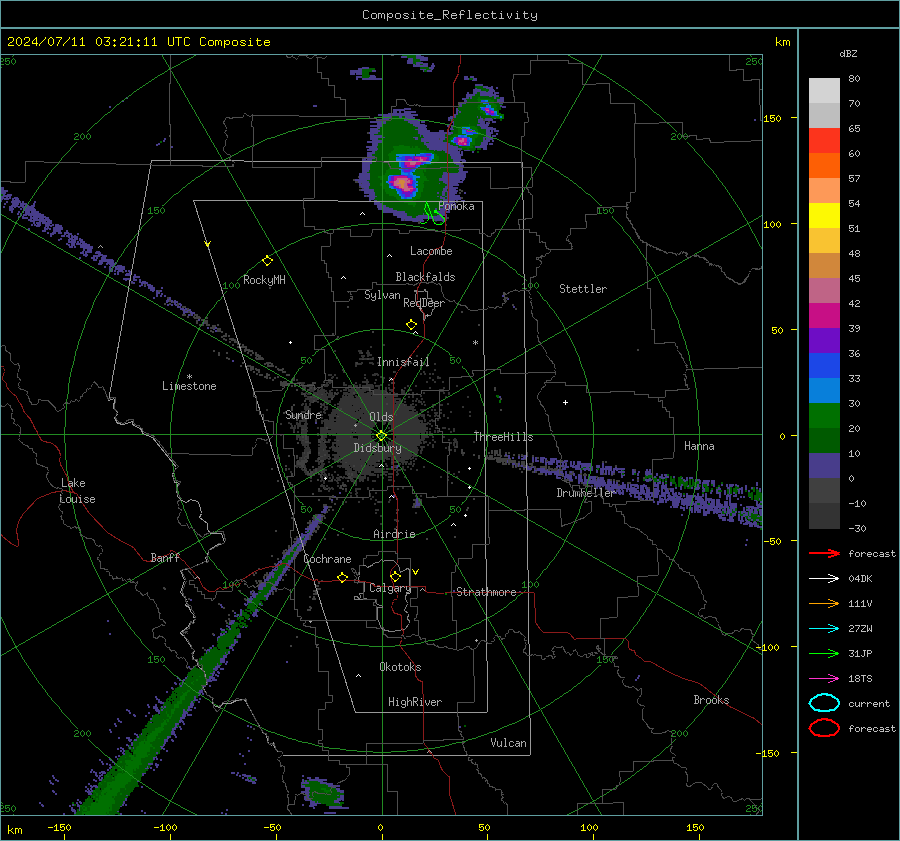This screenshot has width=900, height=841.
Task: Click the intense storm core northwest of Ponoka
Action: click(x=404, y=184)
